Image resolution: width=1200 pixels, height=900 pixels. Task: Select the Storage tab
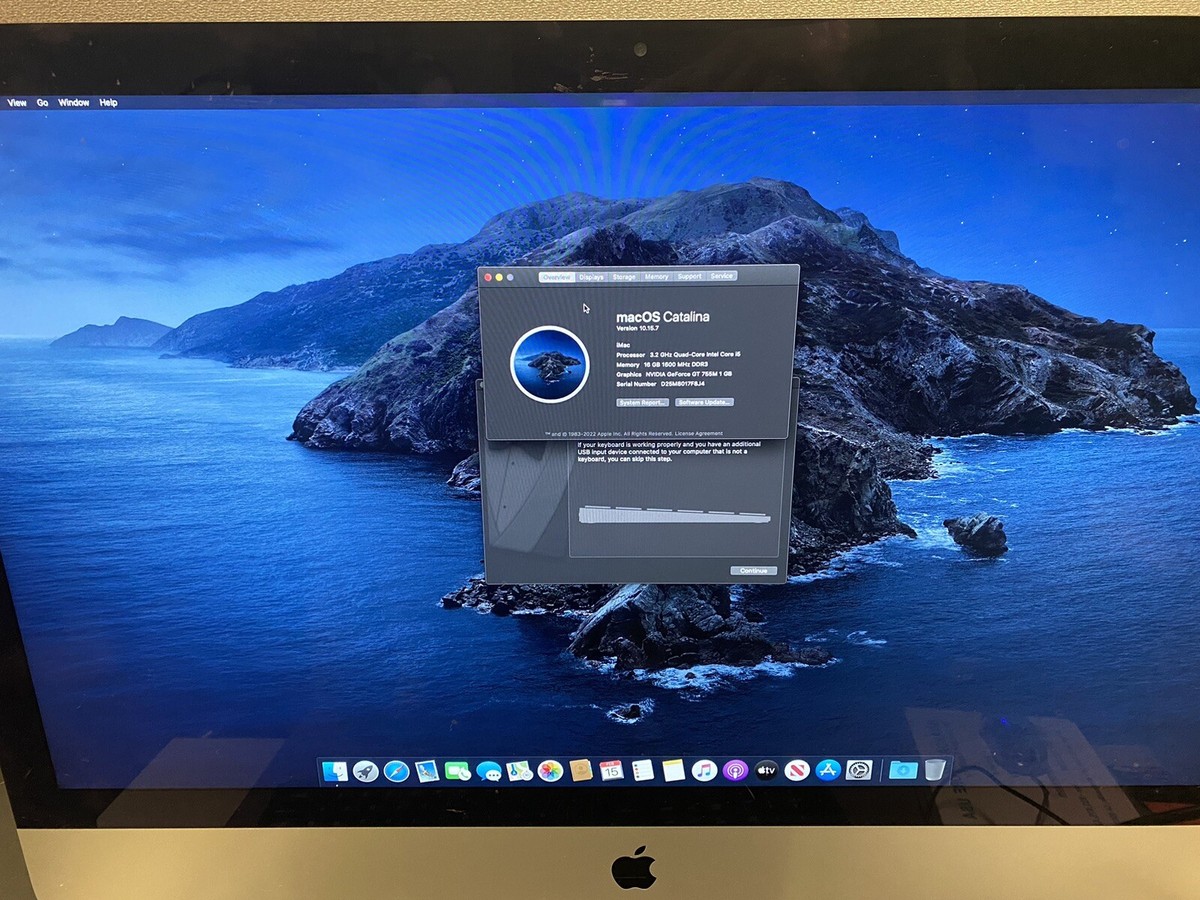[624, 276]
